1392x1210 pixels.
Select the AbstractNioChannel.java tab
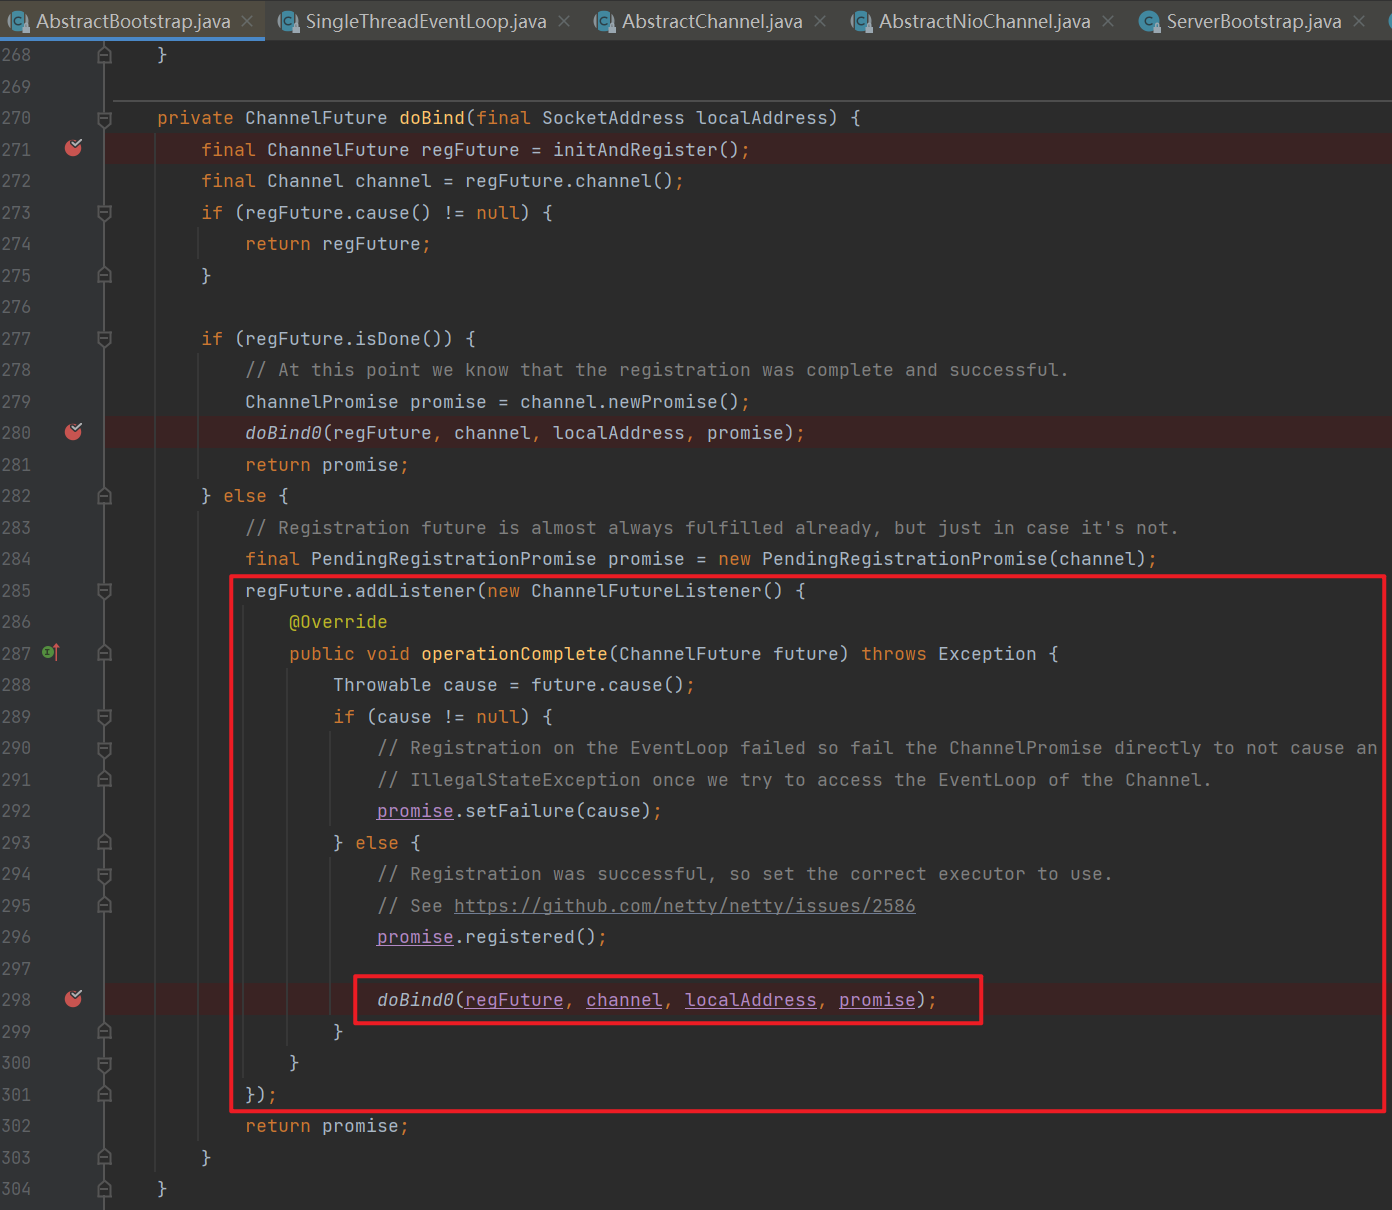point(984,21)
